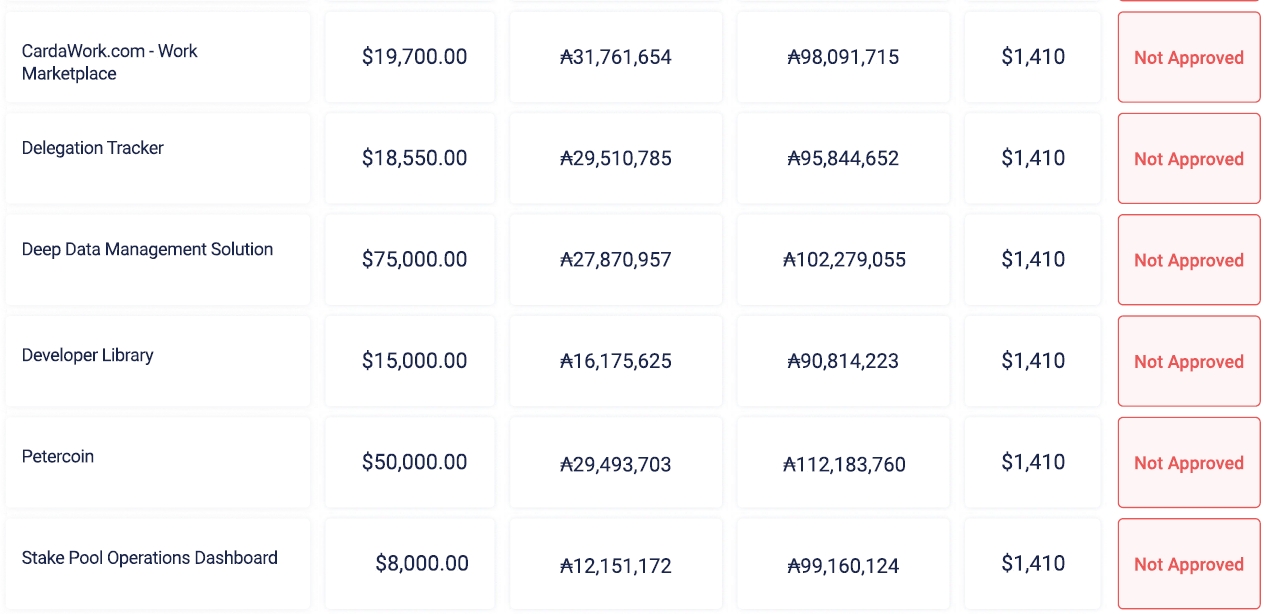Select the Deep Data Management Solution proposal

click(x=147, y=250)
